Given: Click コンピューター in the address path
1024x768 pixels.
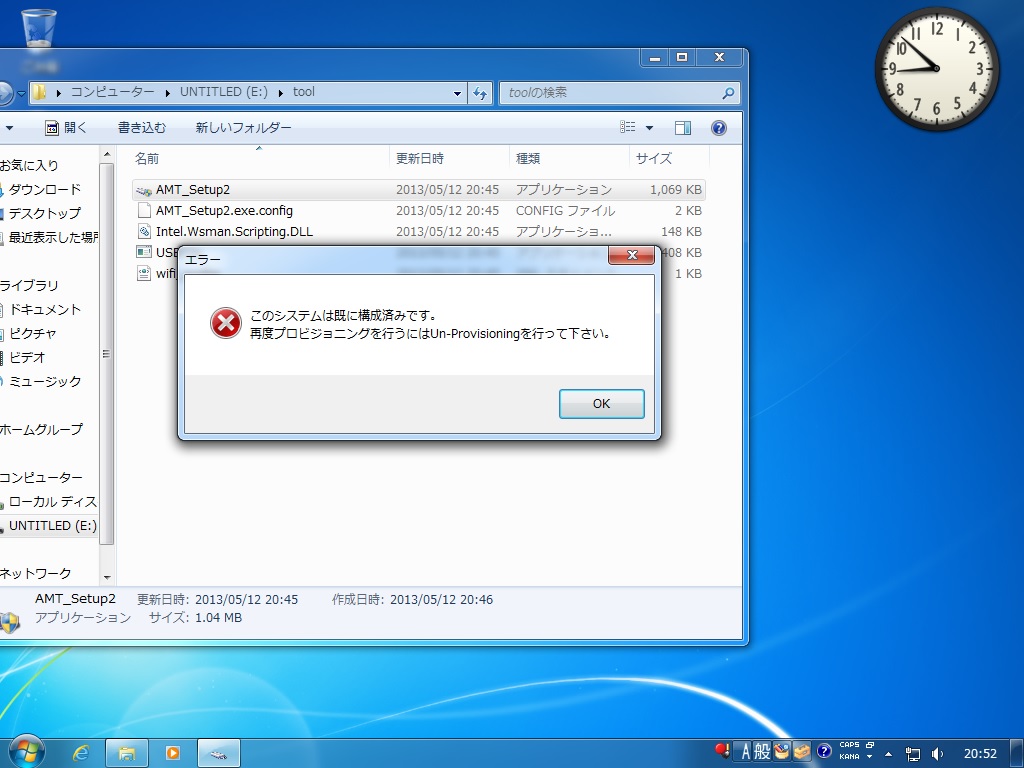Looking at the screenshot, I should tap(112, 92).
